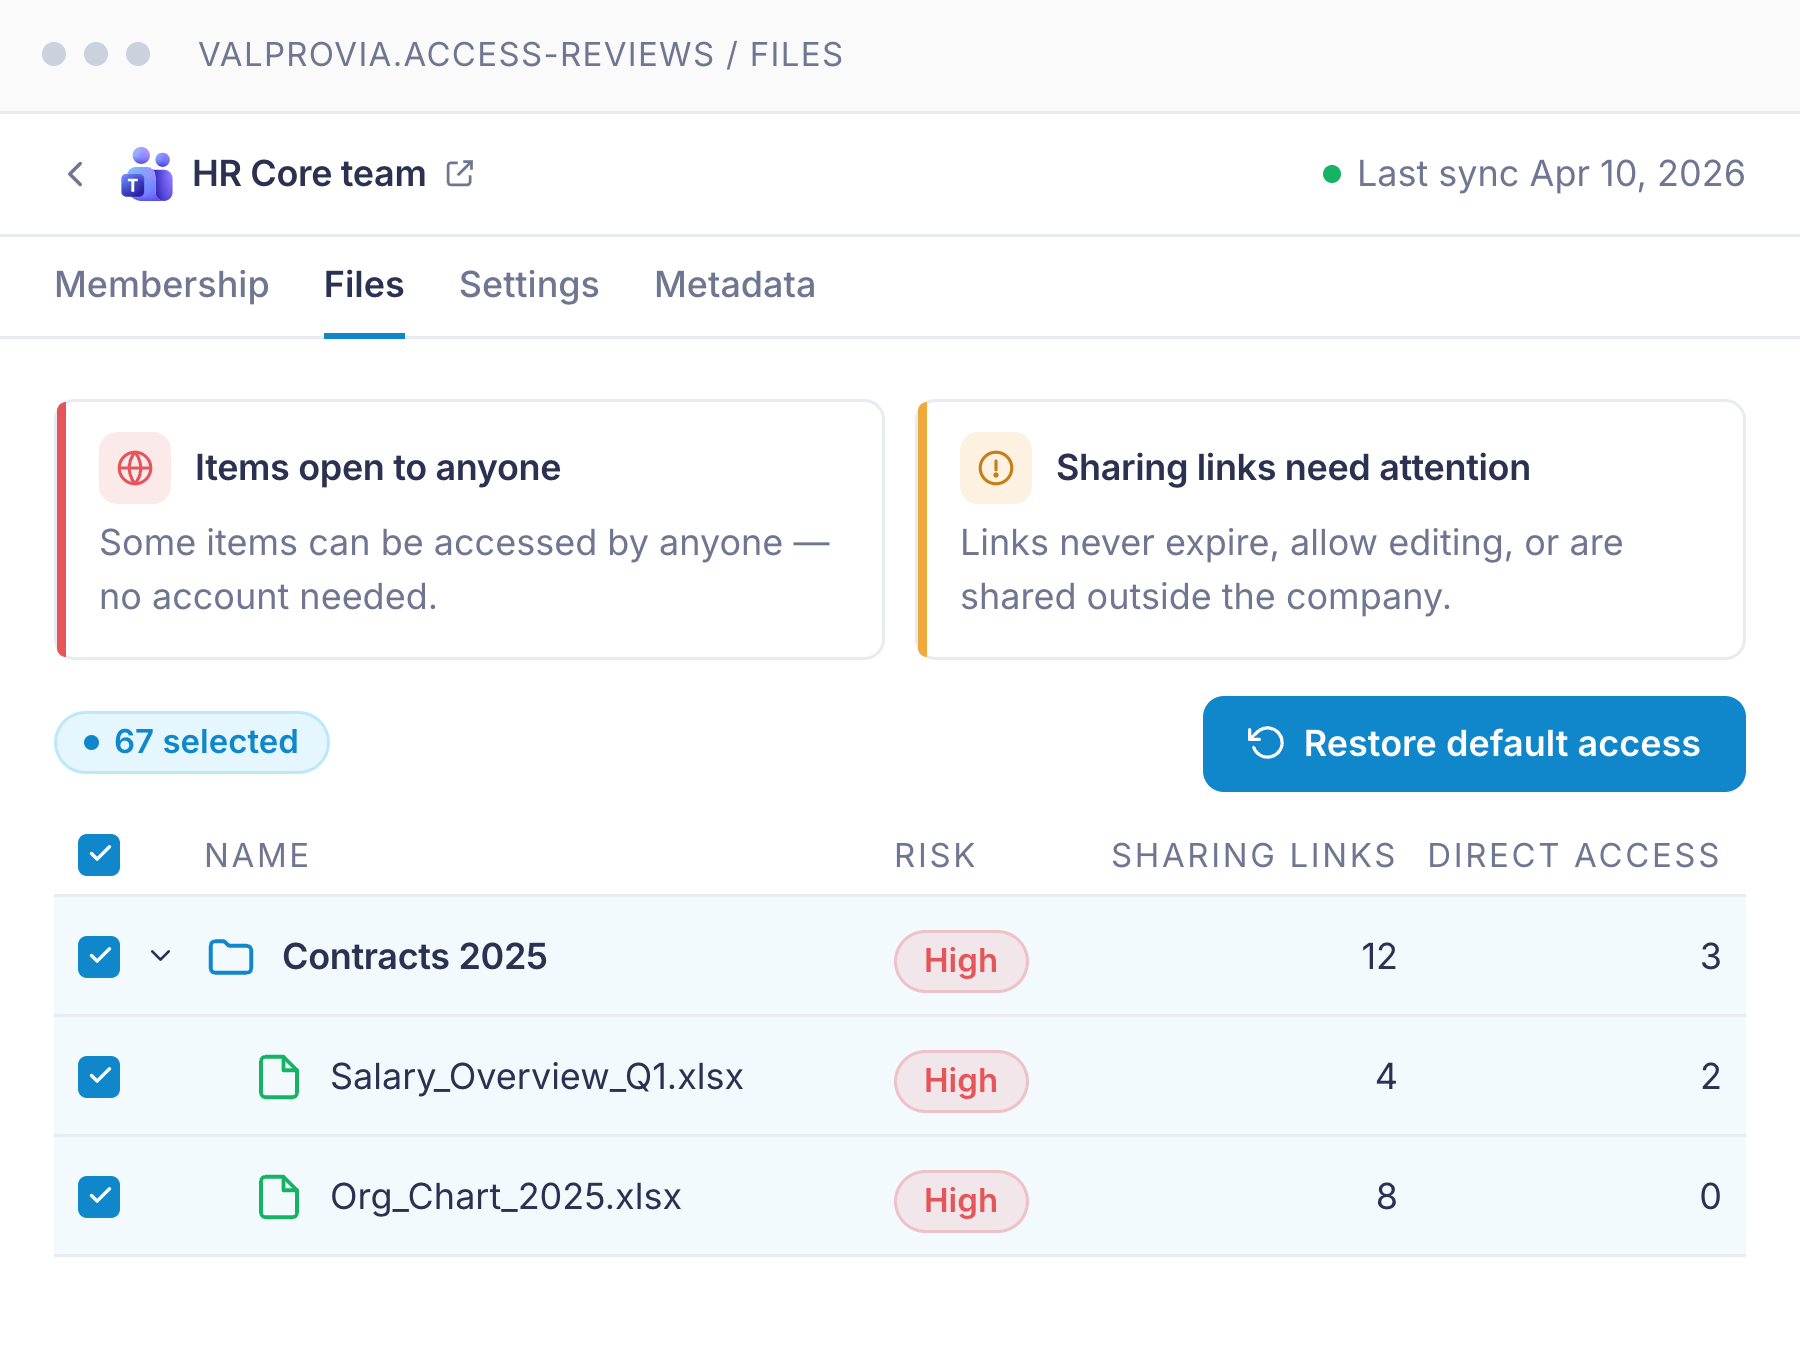Sort by the RISK column header
The image size is (1800, 1350).
pyautogui.click(x=935, y=856)
